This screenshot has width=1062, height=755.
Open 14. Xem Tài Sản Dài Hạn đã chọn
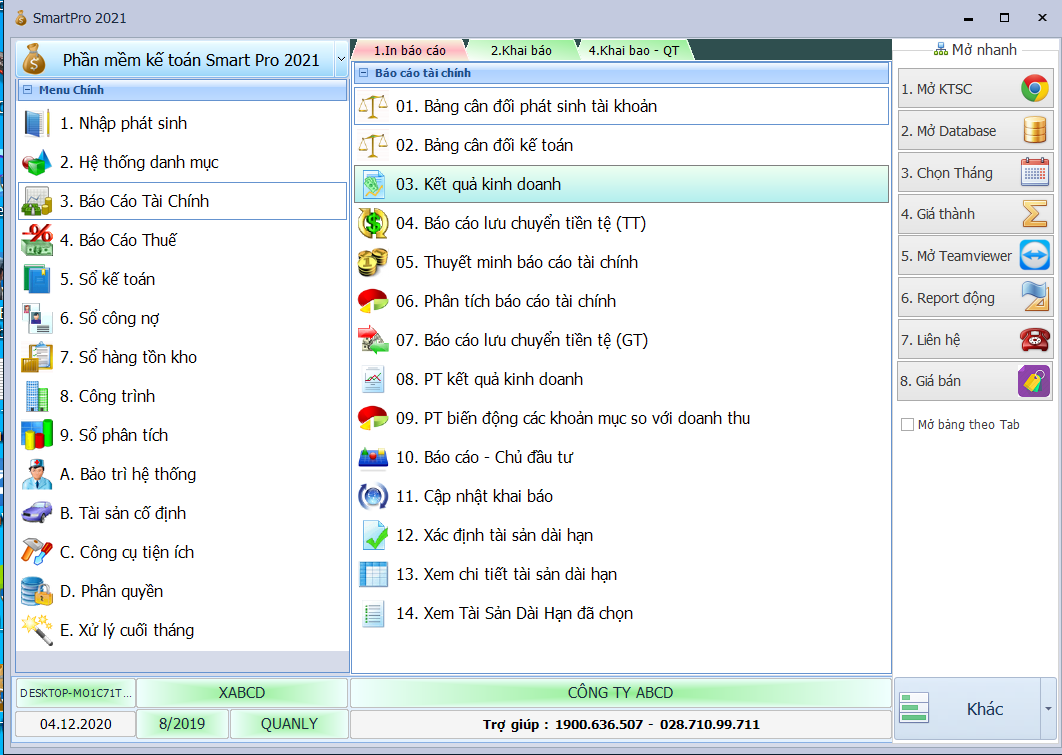point(621,613)
